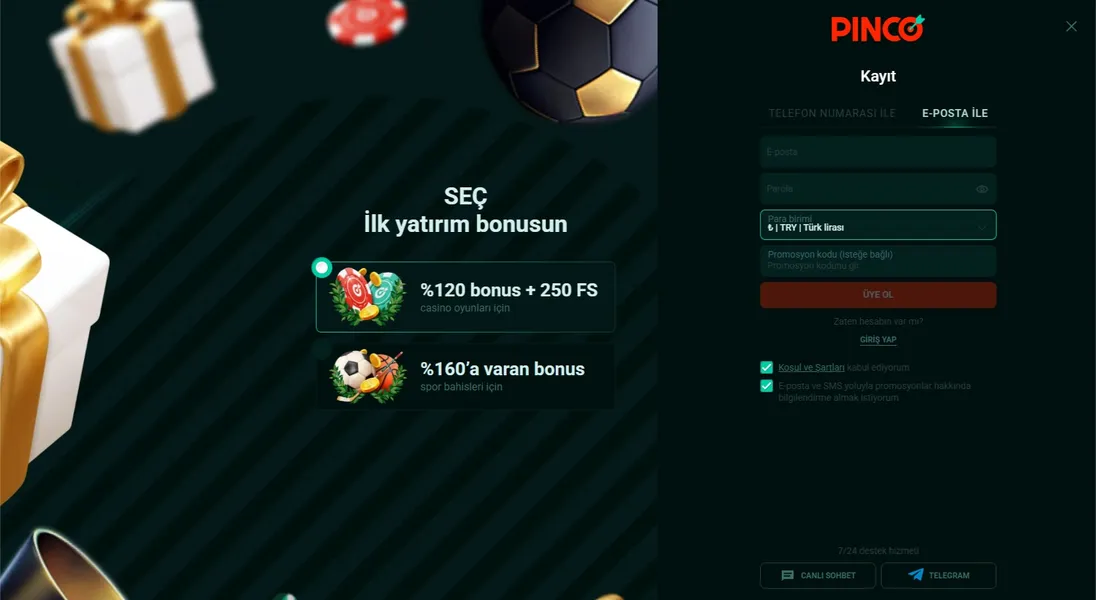
Task: Select the %120 bonus + 250 FS radio
Action: pyautogui.click(x=322, y=267)
